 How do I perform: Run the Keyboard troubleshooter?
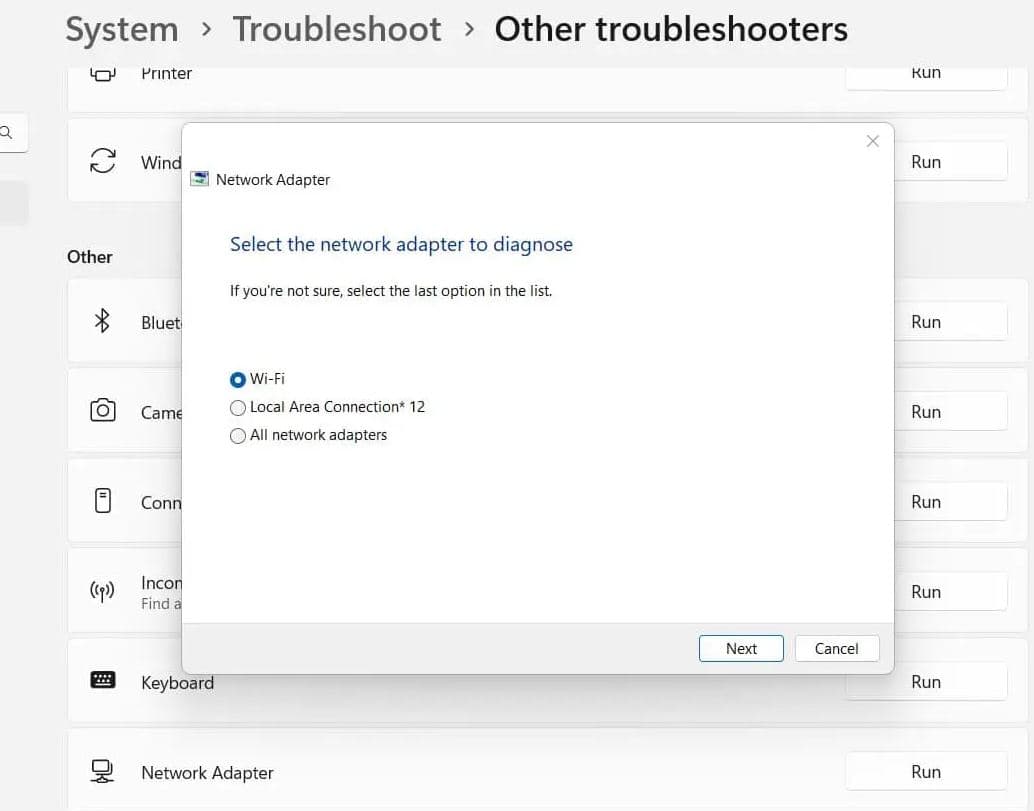(925, 681)
